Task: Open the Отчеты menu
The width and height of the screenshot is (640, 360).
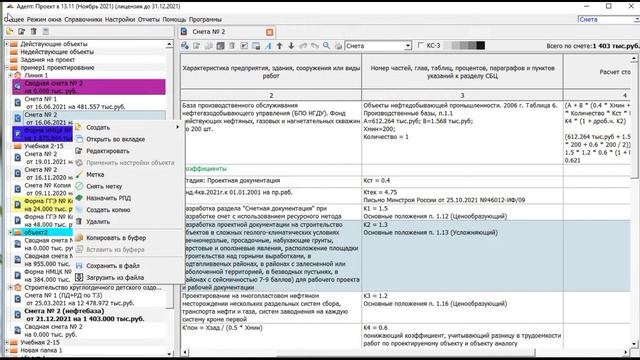Action: 149,19
